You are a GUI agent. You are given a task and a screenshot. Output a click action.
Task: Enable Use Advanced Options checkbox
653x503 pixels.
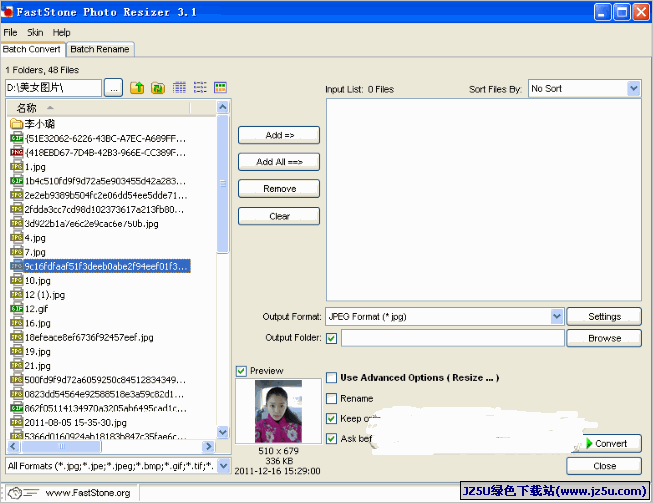pos(331,378)
